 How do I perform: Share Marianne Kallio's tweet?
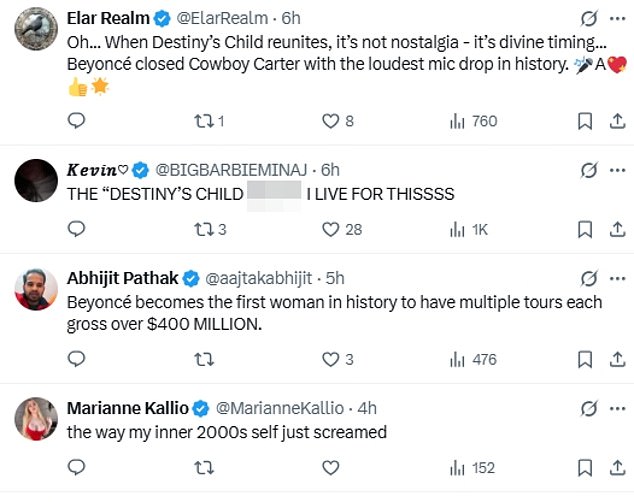[x=617, y=468]
